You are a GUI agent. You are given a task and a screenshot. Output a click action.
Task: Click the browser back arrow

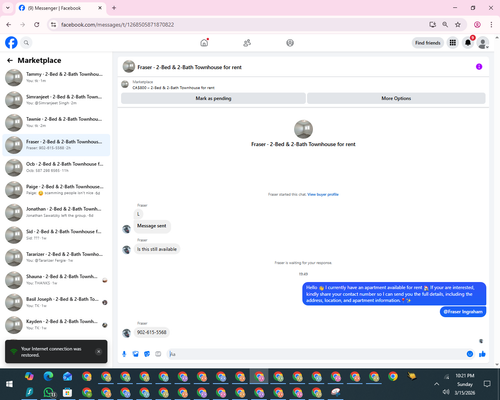pos(9,24)
